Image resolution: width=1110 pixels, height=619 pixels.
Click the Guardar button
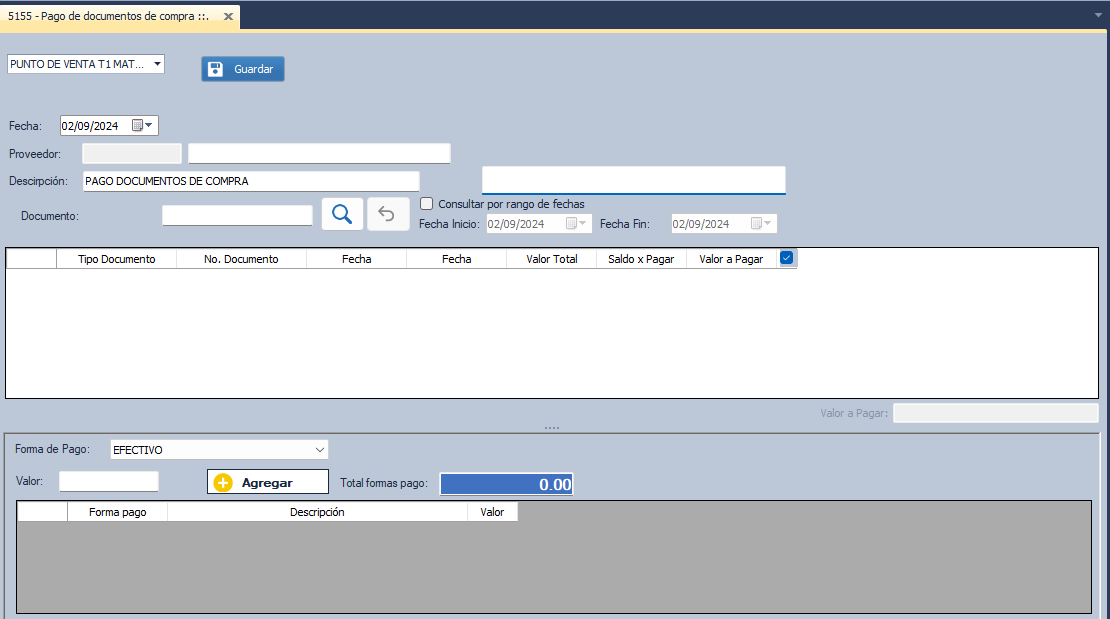(243, 69)
